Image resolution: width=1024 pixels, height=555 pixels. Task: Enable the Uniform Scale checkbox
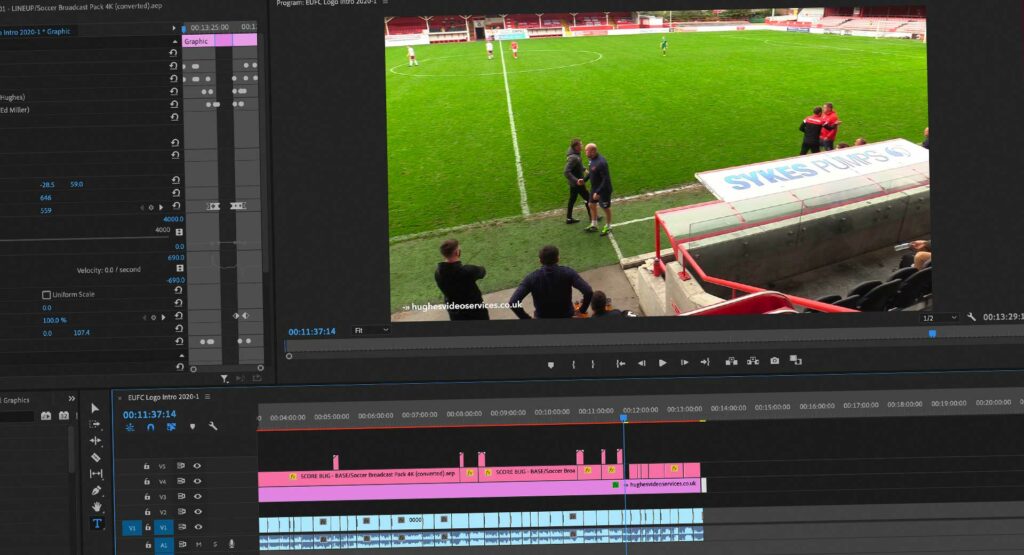click(46, 295)
